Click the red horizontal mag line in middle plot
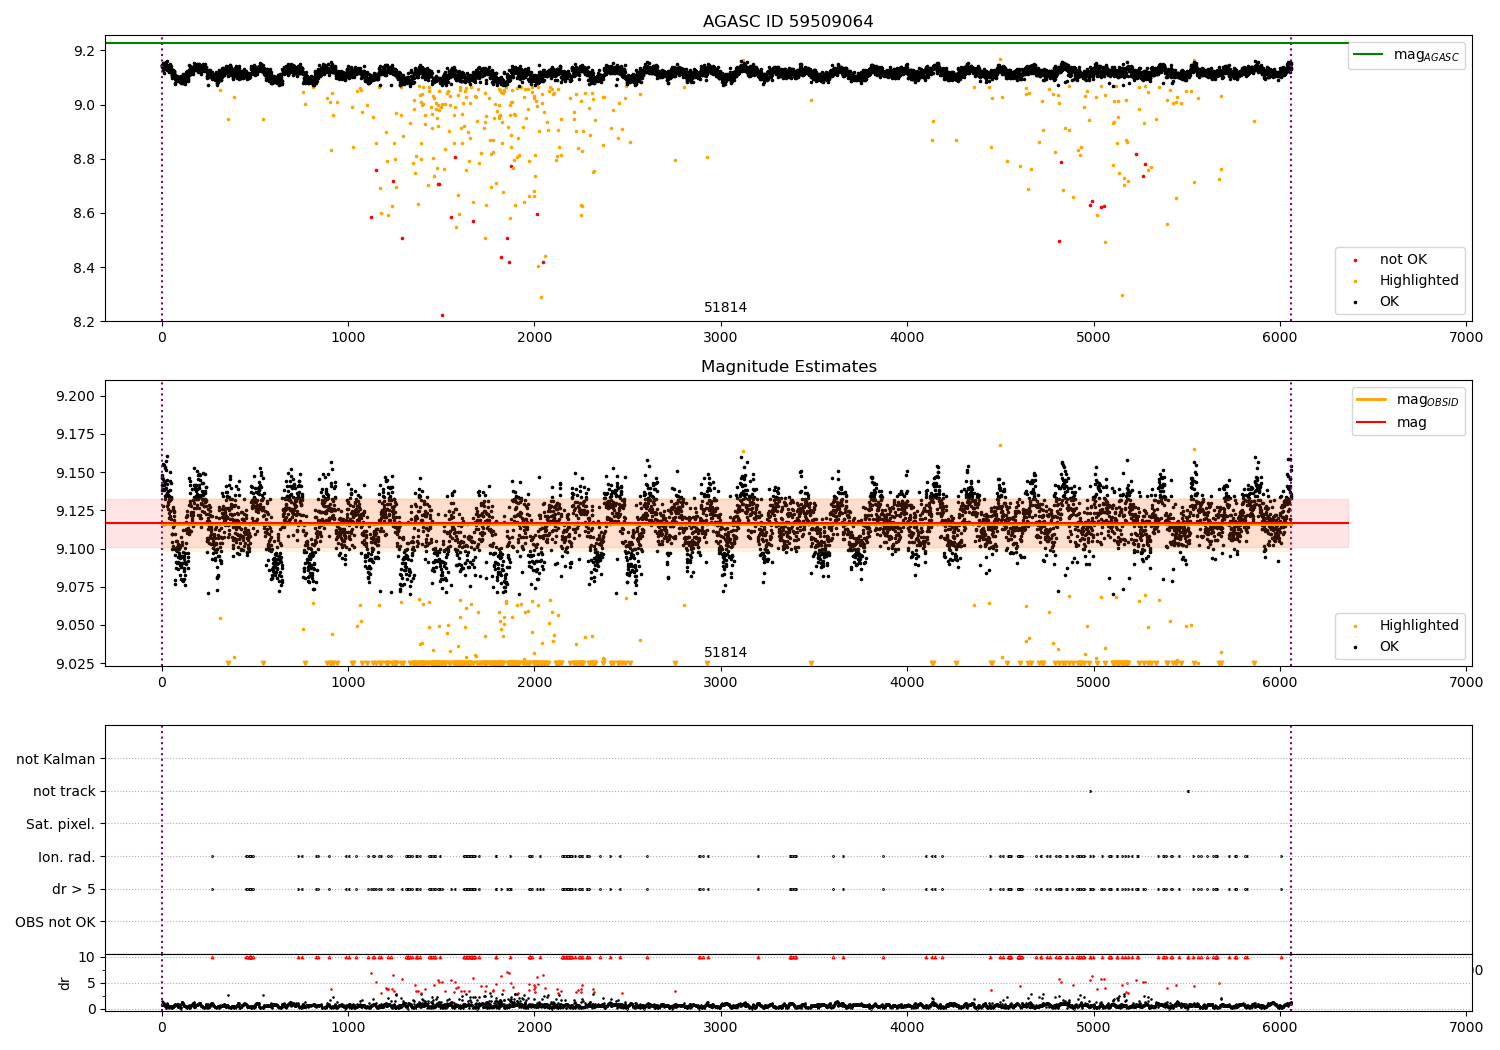Image resolution: width=1500 pixels, height=1050 pixels. click(x=726, y=523)
